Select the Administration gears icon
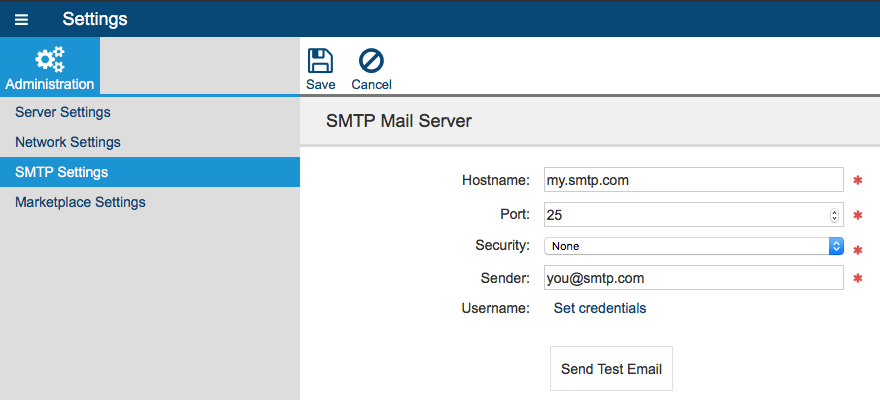880x400 pixels. click(x=50, y=59)
